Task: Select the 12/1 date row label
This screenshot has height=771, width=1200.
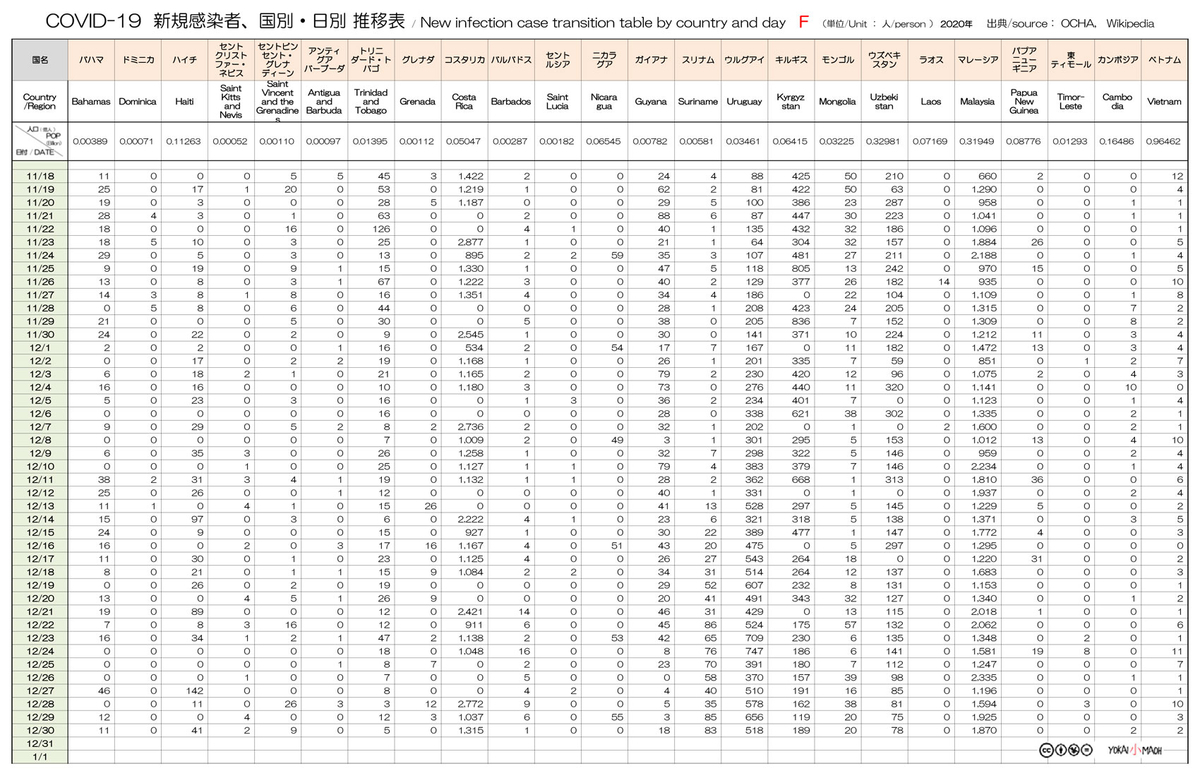Action: [42, 346]
